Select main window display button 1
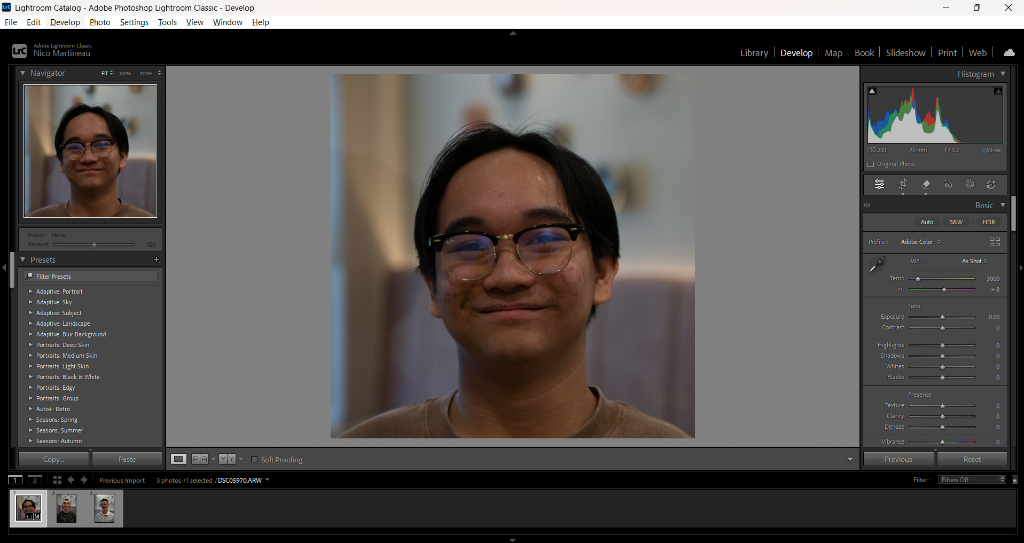The height and width of the screenshot is (543, 1024). pyautogui.click(x=16, y=480)
